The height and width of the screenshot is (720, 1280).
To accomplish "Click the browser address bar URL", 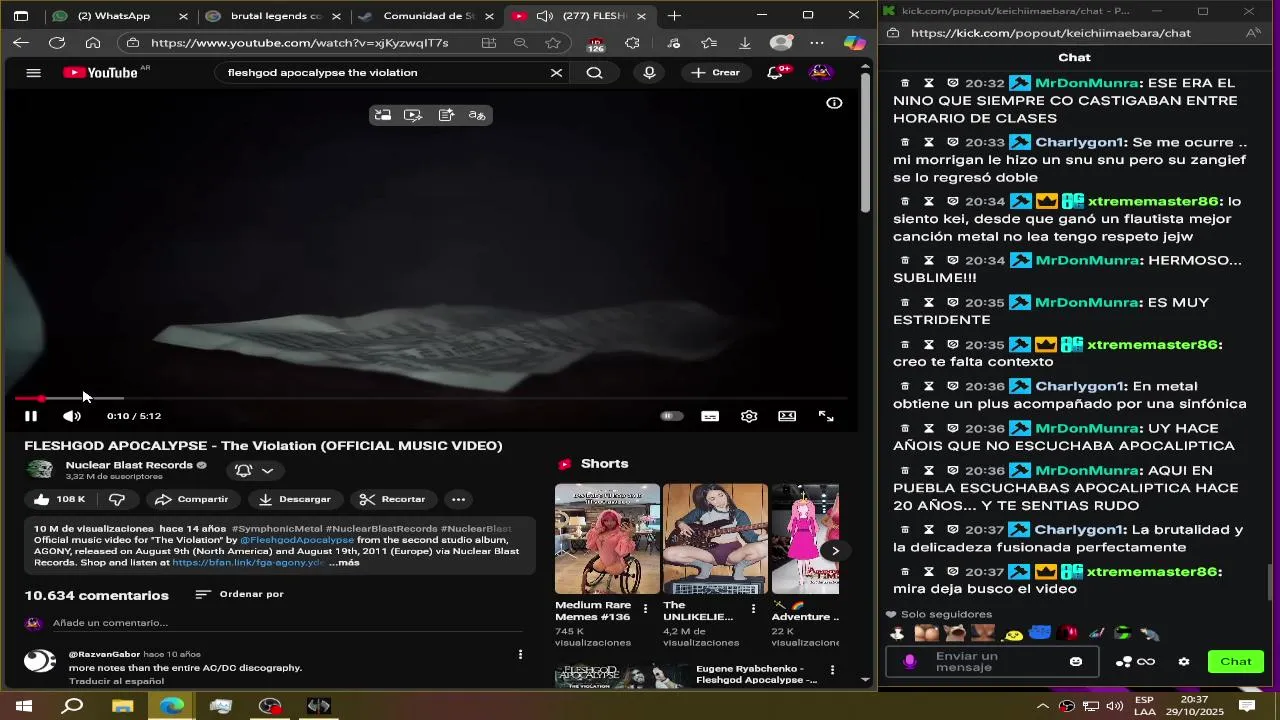I will 300,43.
